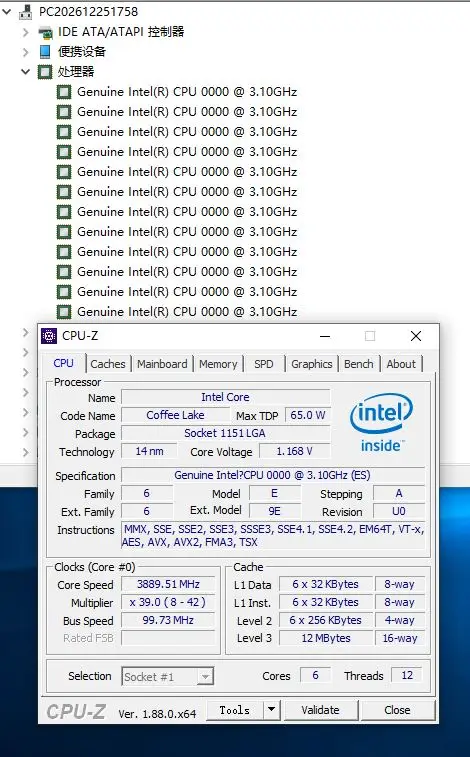Screen dimensions: 470x757
Task: Open the Graphics tab
Action: point(312,364)
